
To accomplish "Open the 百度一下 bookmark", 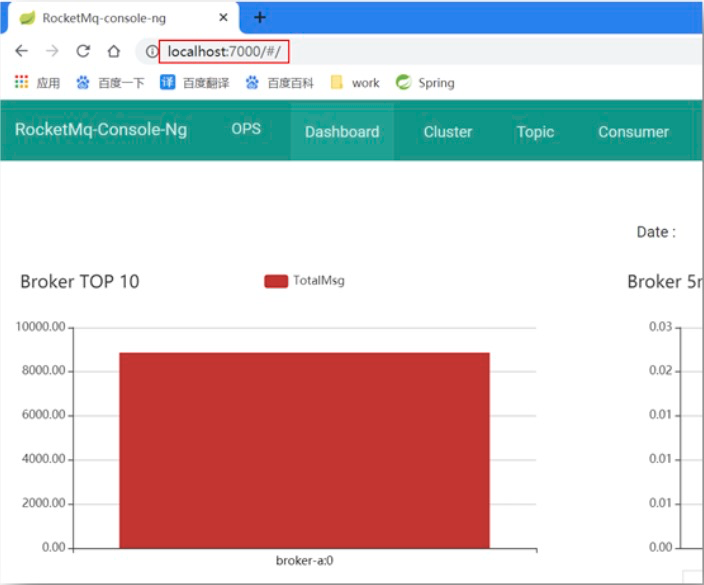I will pyautogui.click(x=110, y=83).
